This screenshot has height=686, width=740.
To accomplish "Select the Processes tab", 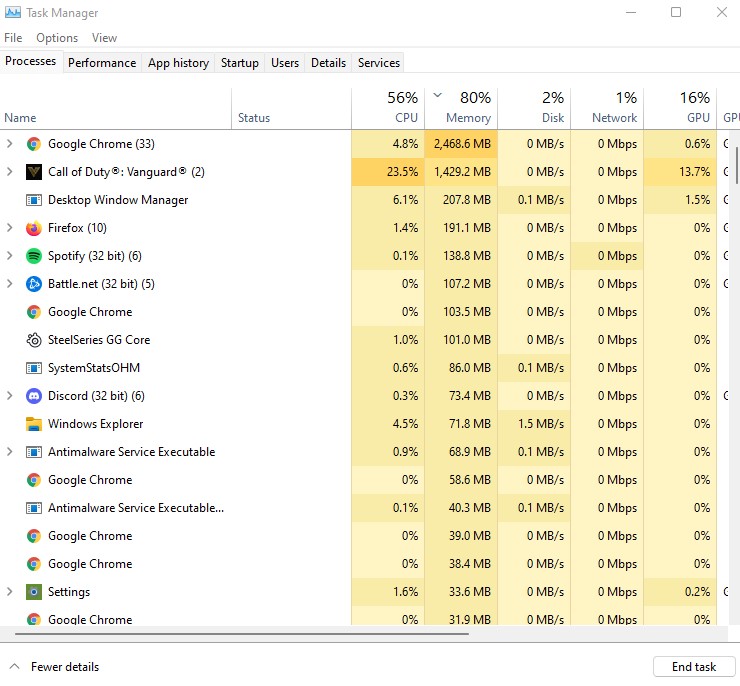I will coord(31,61).
